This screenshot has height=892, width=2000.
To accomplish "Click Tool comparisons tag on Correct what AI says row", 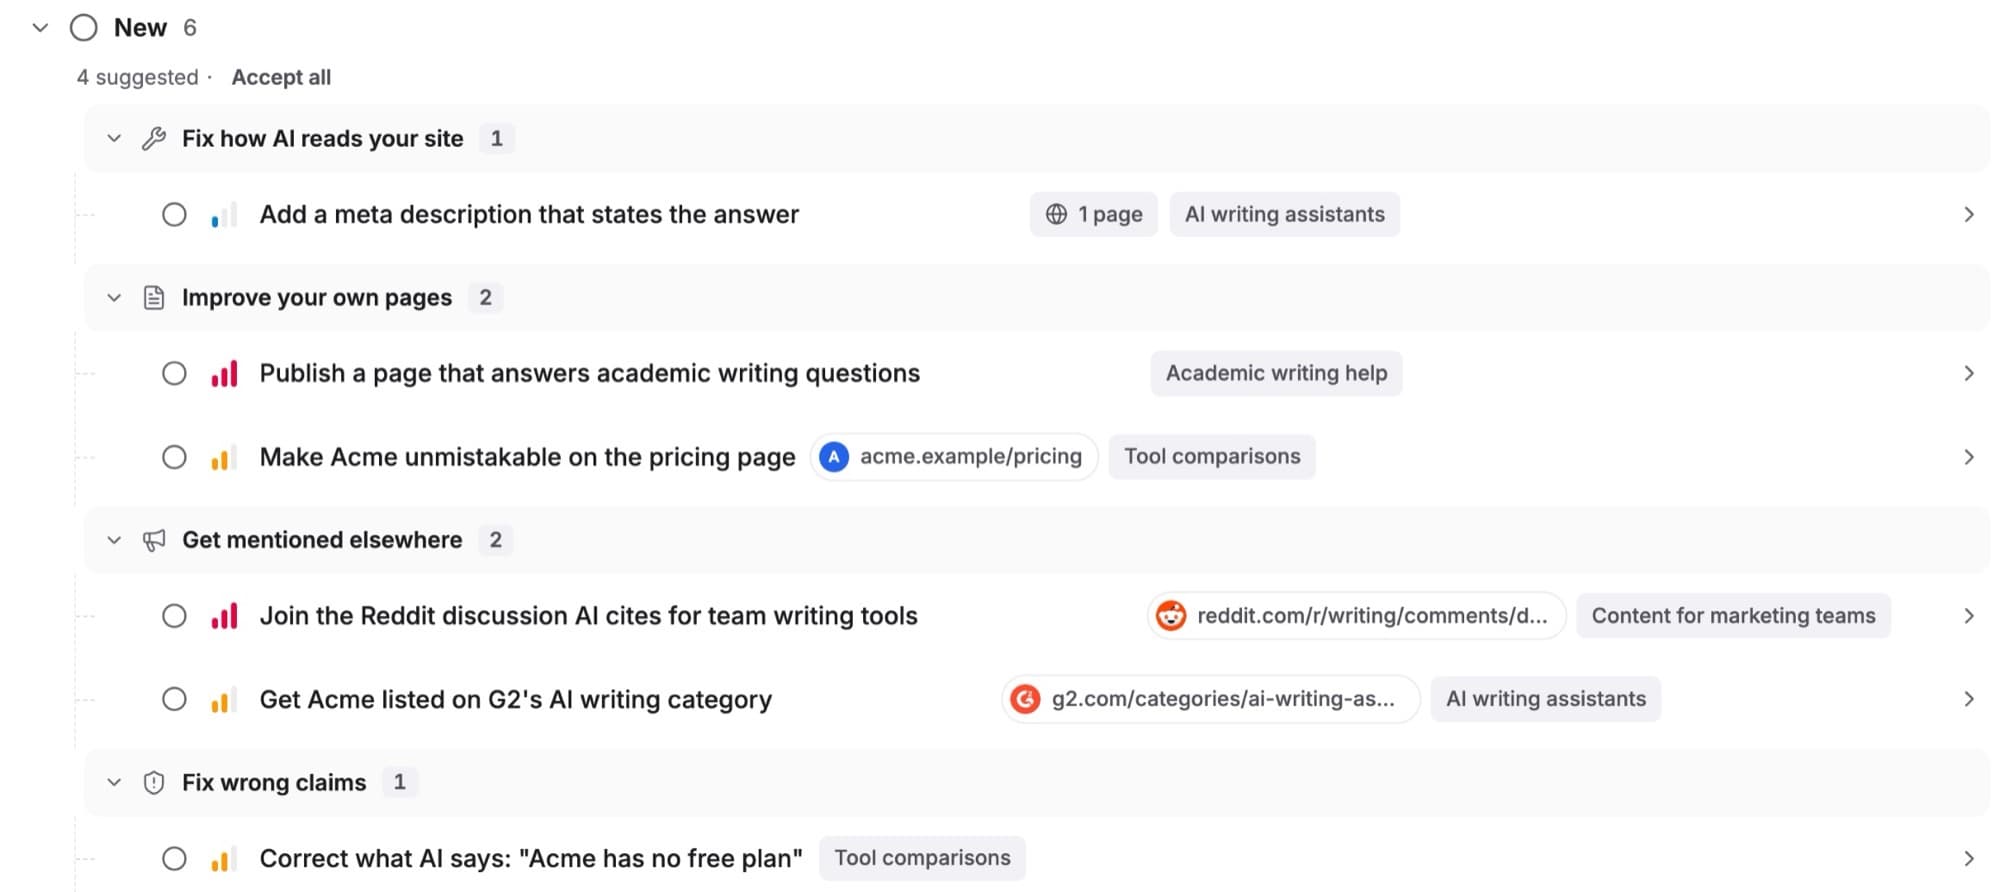I will pyautogui.click(x=922, y=858).
